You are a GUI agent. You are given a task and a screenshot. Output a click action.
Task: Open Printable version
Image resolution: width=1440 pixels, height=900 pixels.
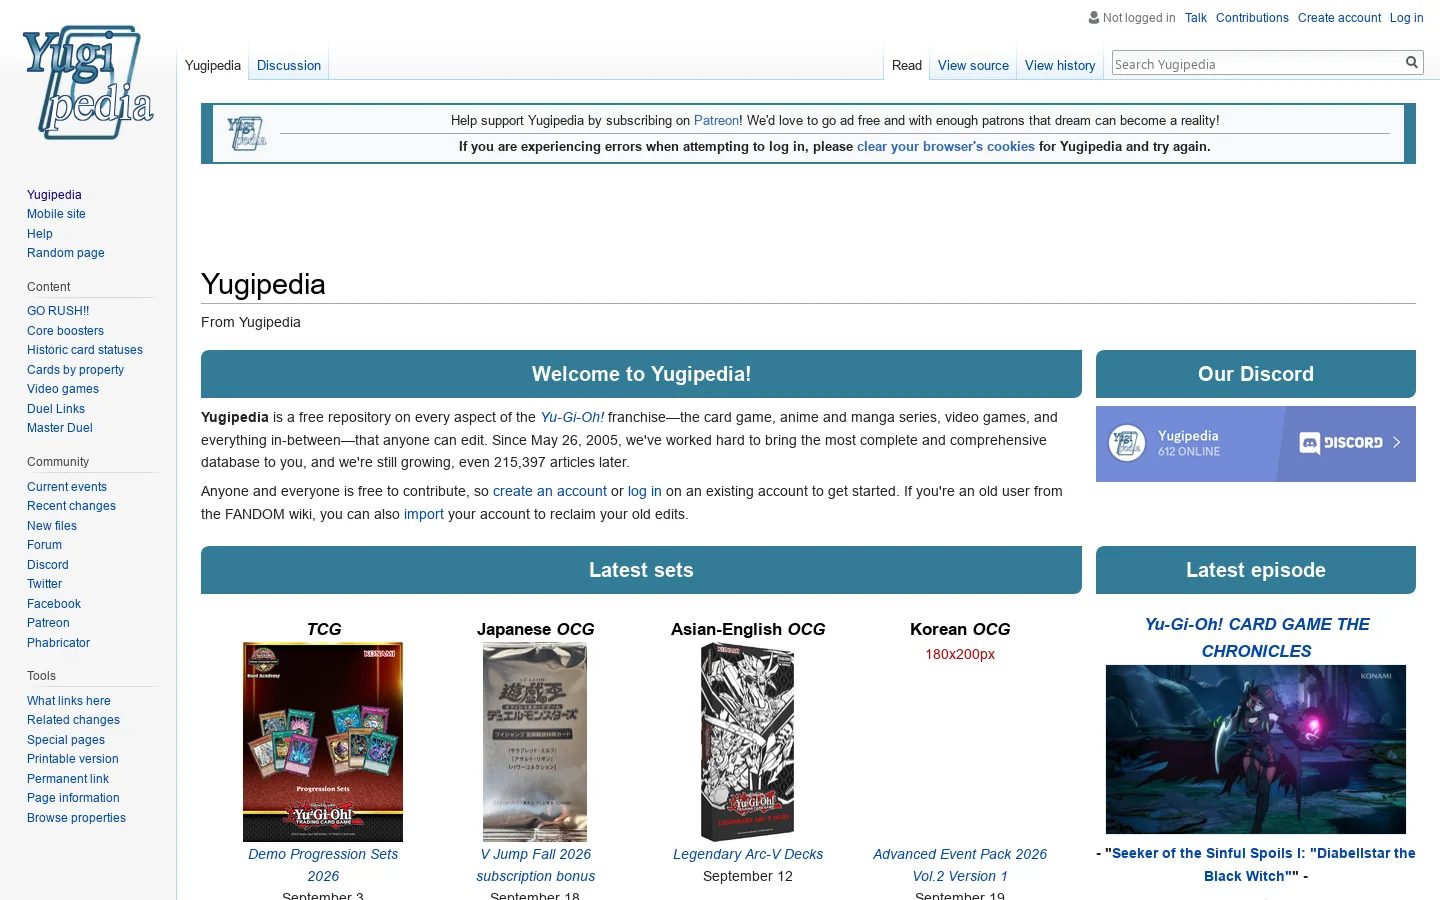click(73, 759)
